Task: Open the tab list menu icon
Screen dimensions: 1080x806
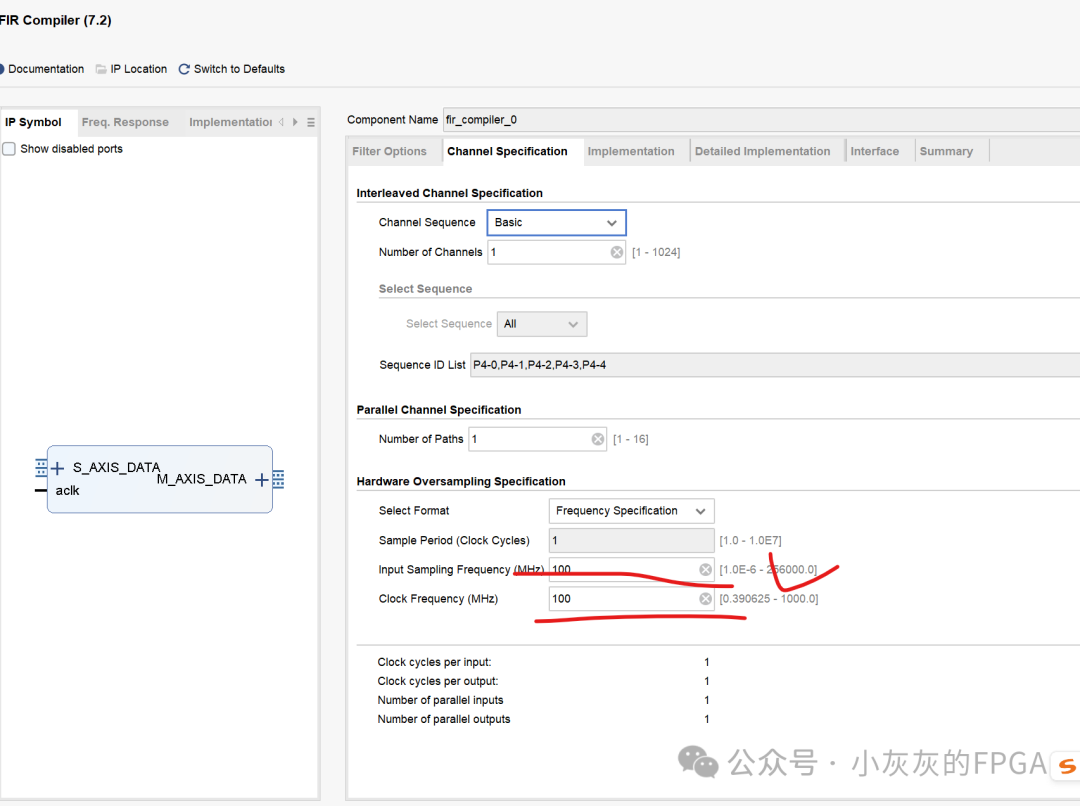Action: point(311,122)
